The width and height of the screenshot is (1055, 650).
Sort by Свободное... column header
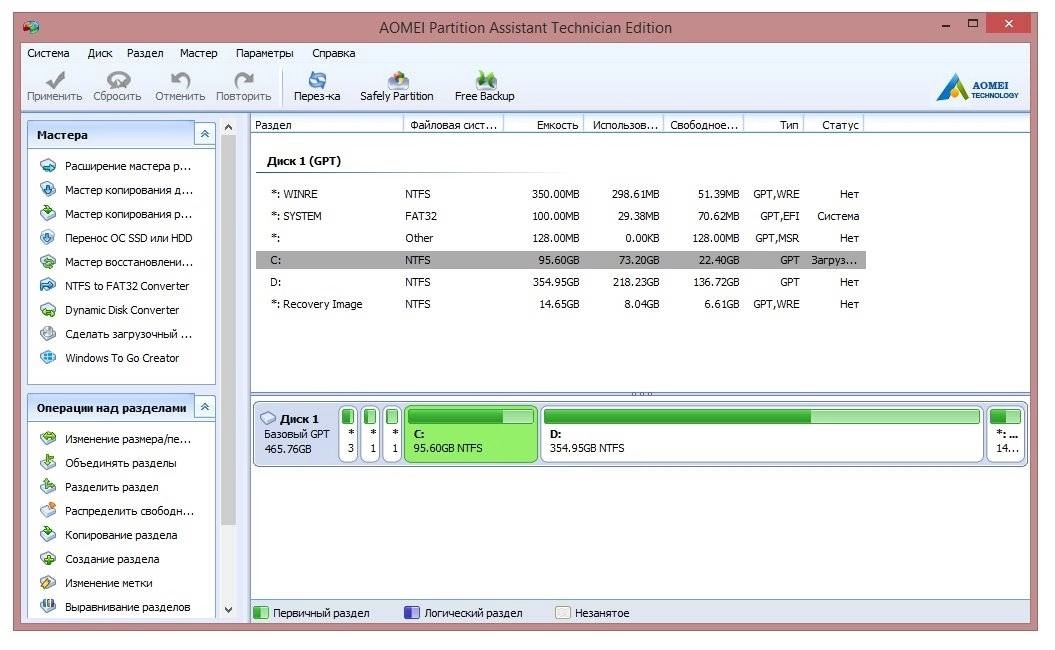(704, 124)
